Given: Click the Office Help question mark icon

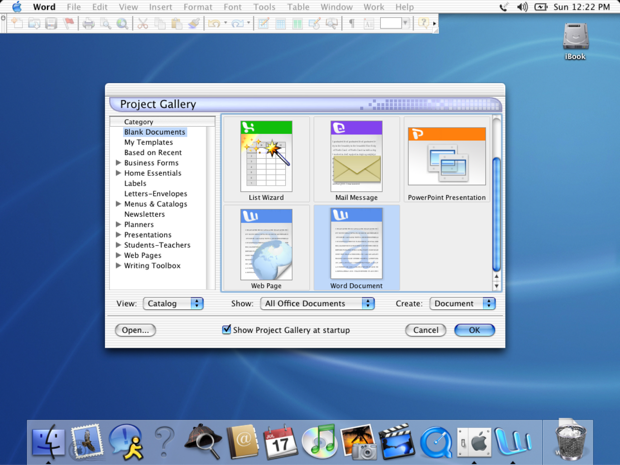Looking at the screenshot, I should pyautogui.click(x=423, y=23).
